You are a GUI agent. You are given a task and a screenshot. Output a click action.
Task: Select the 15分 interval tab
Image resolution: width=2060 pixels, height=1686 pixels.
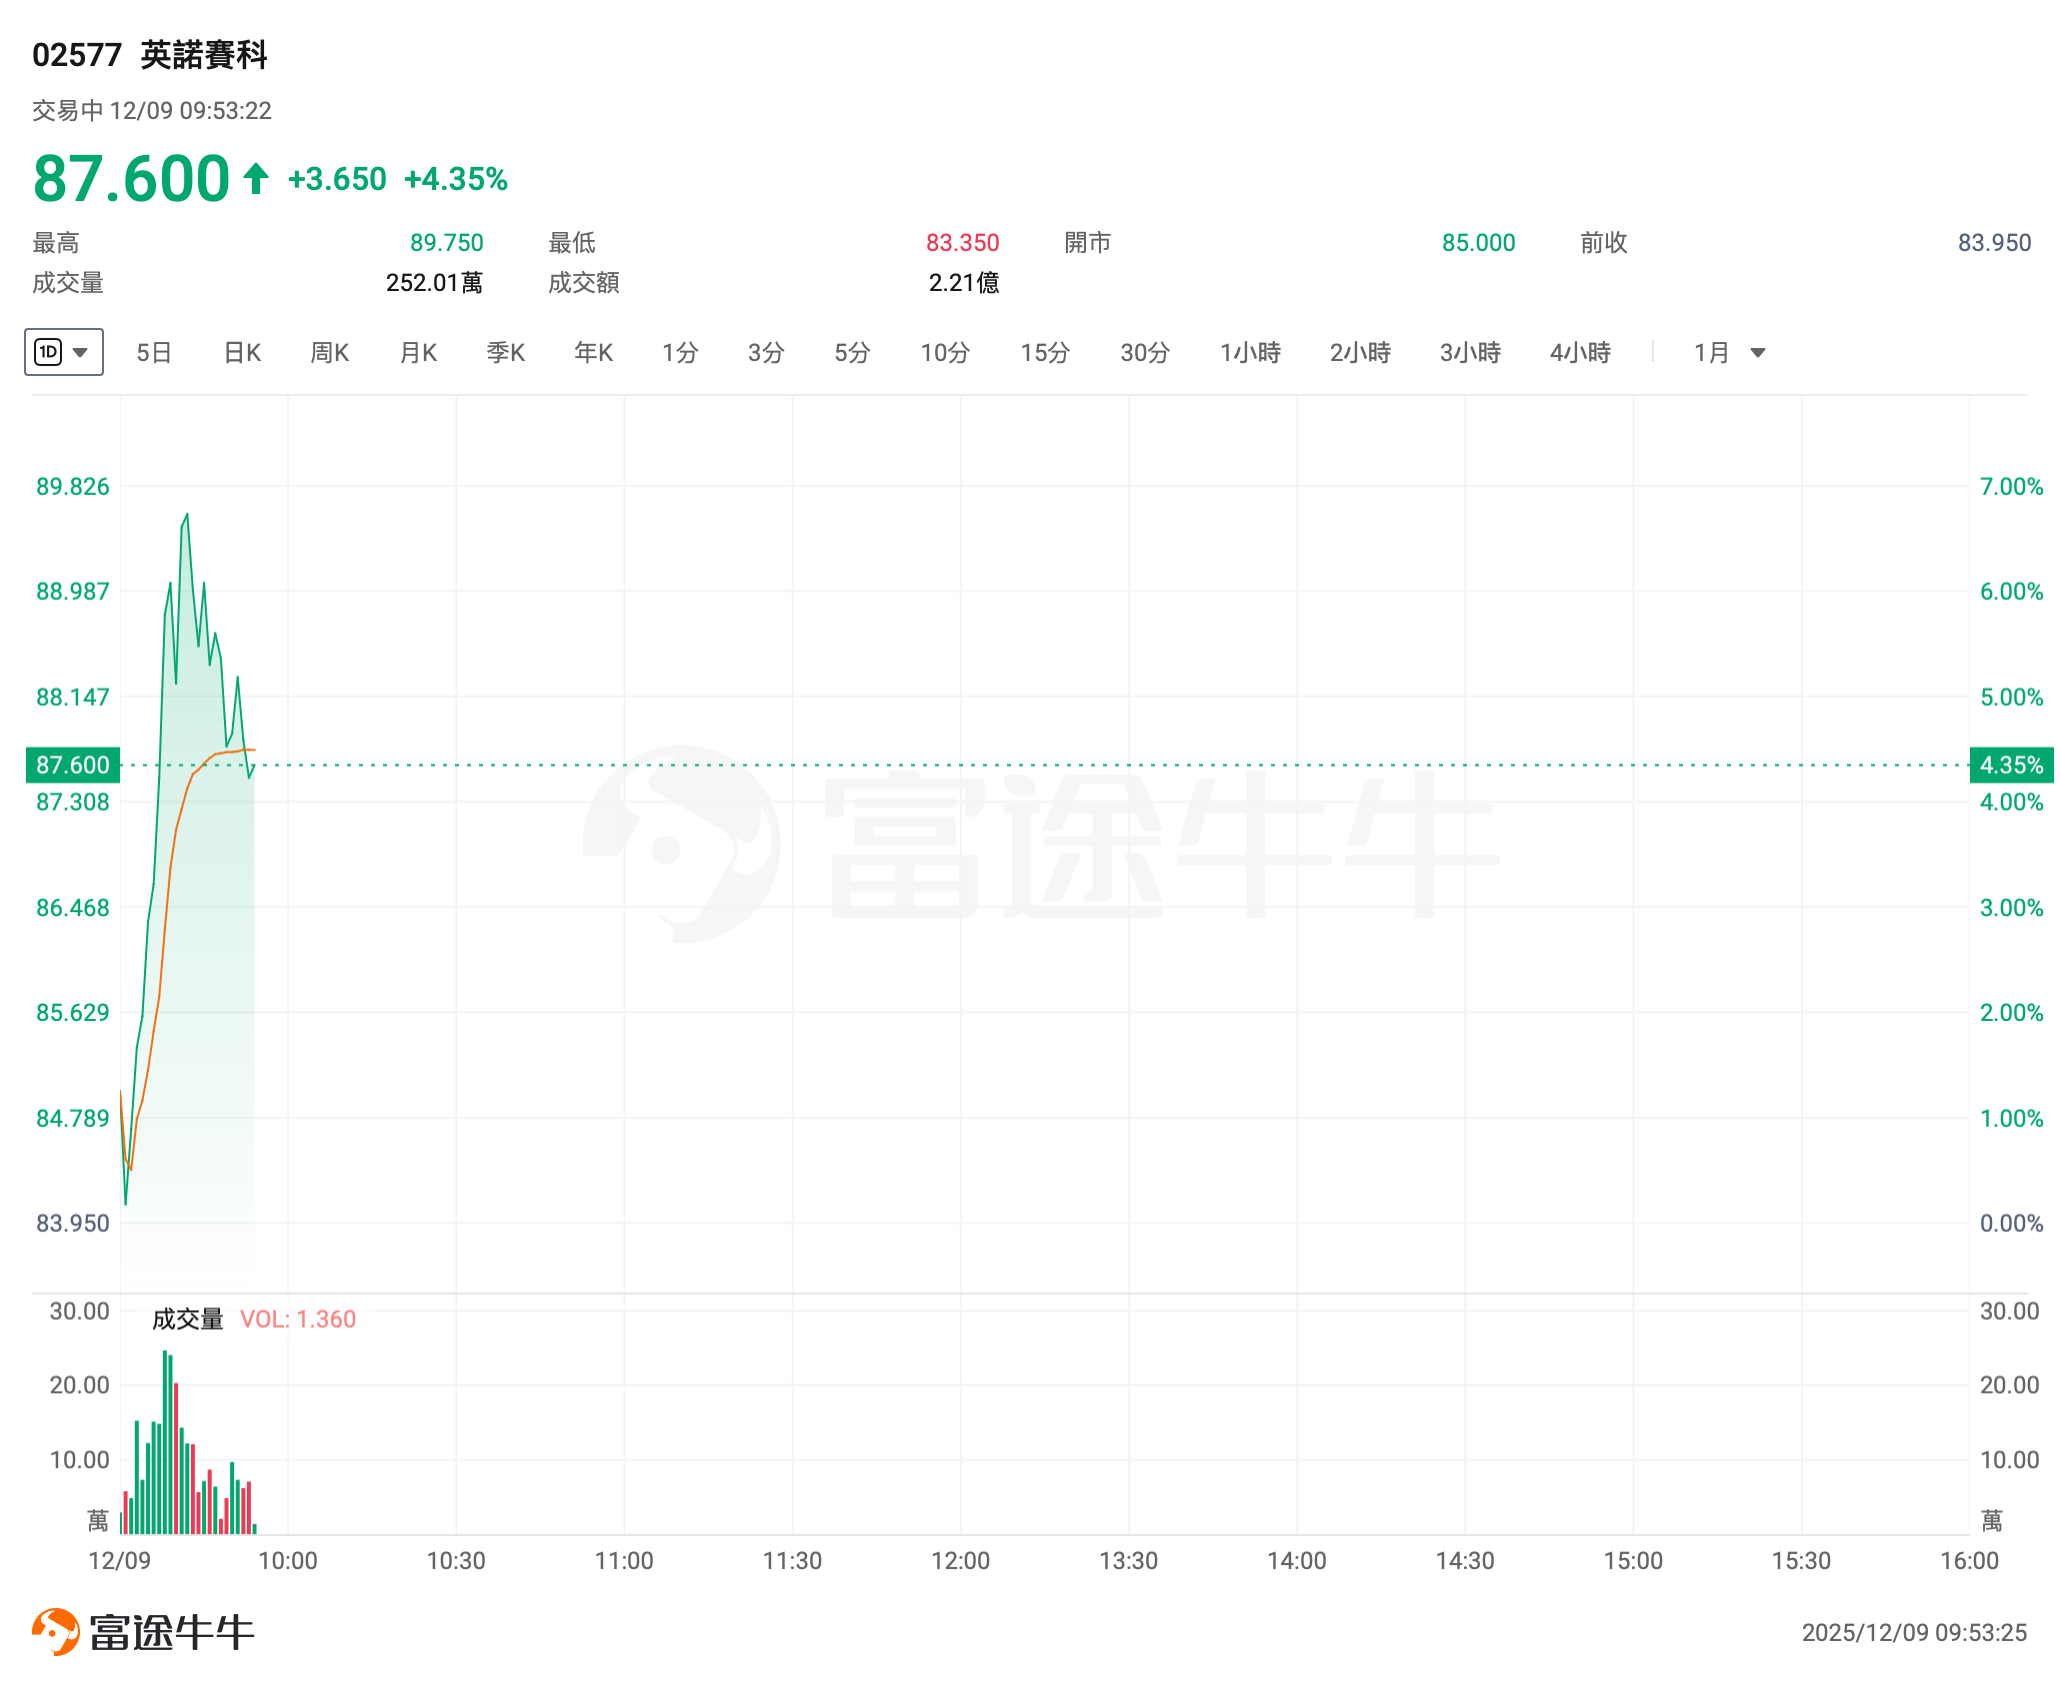pyautogui.click(x=1045, y=352)
